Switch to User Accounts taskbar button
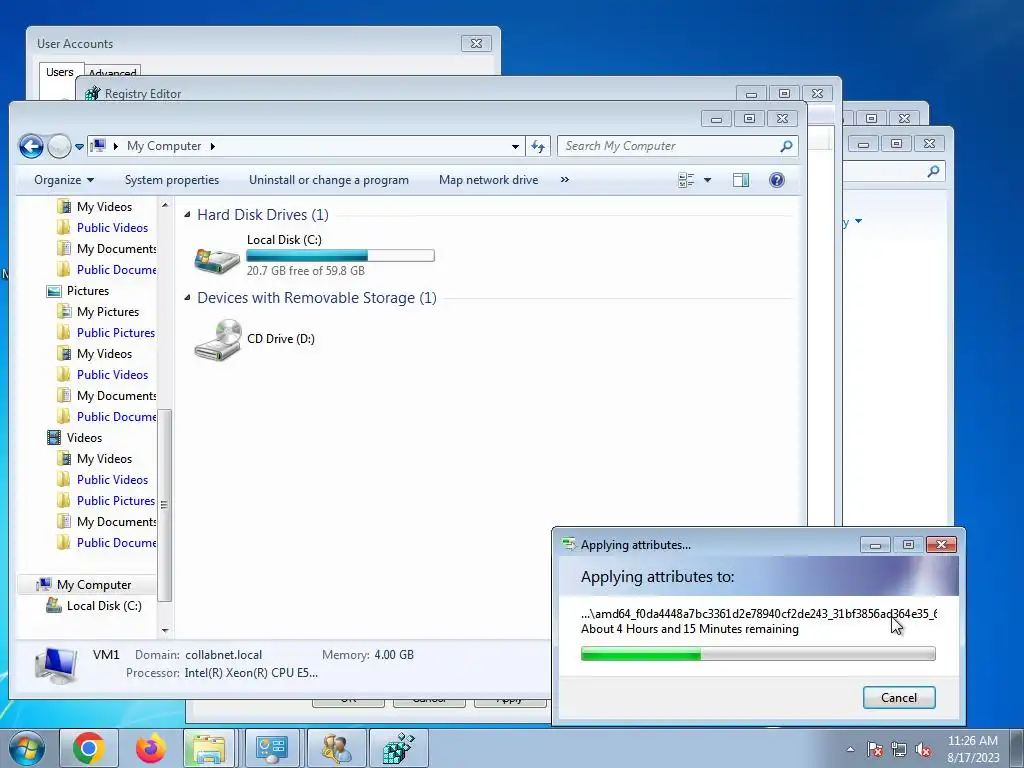The height and width of the screenshot is (768, 1024). click(x=337, y=748)
